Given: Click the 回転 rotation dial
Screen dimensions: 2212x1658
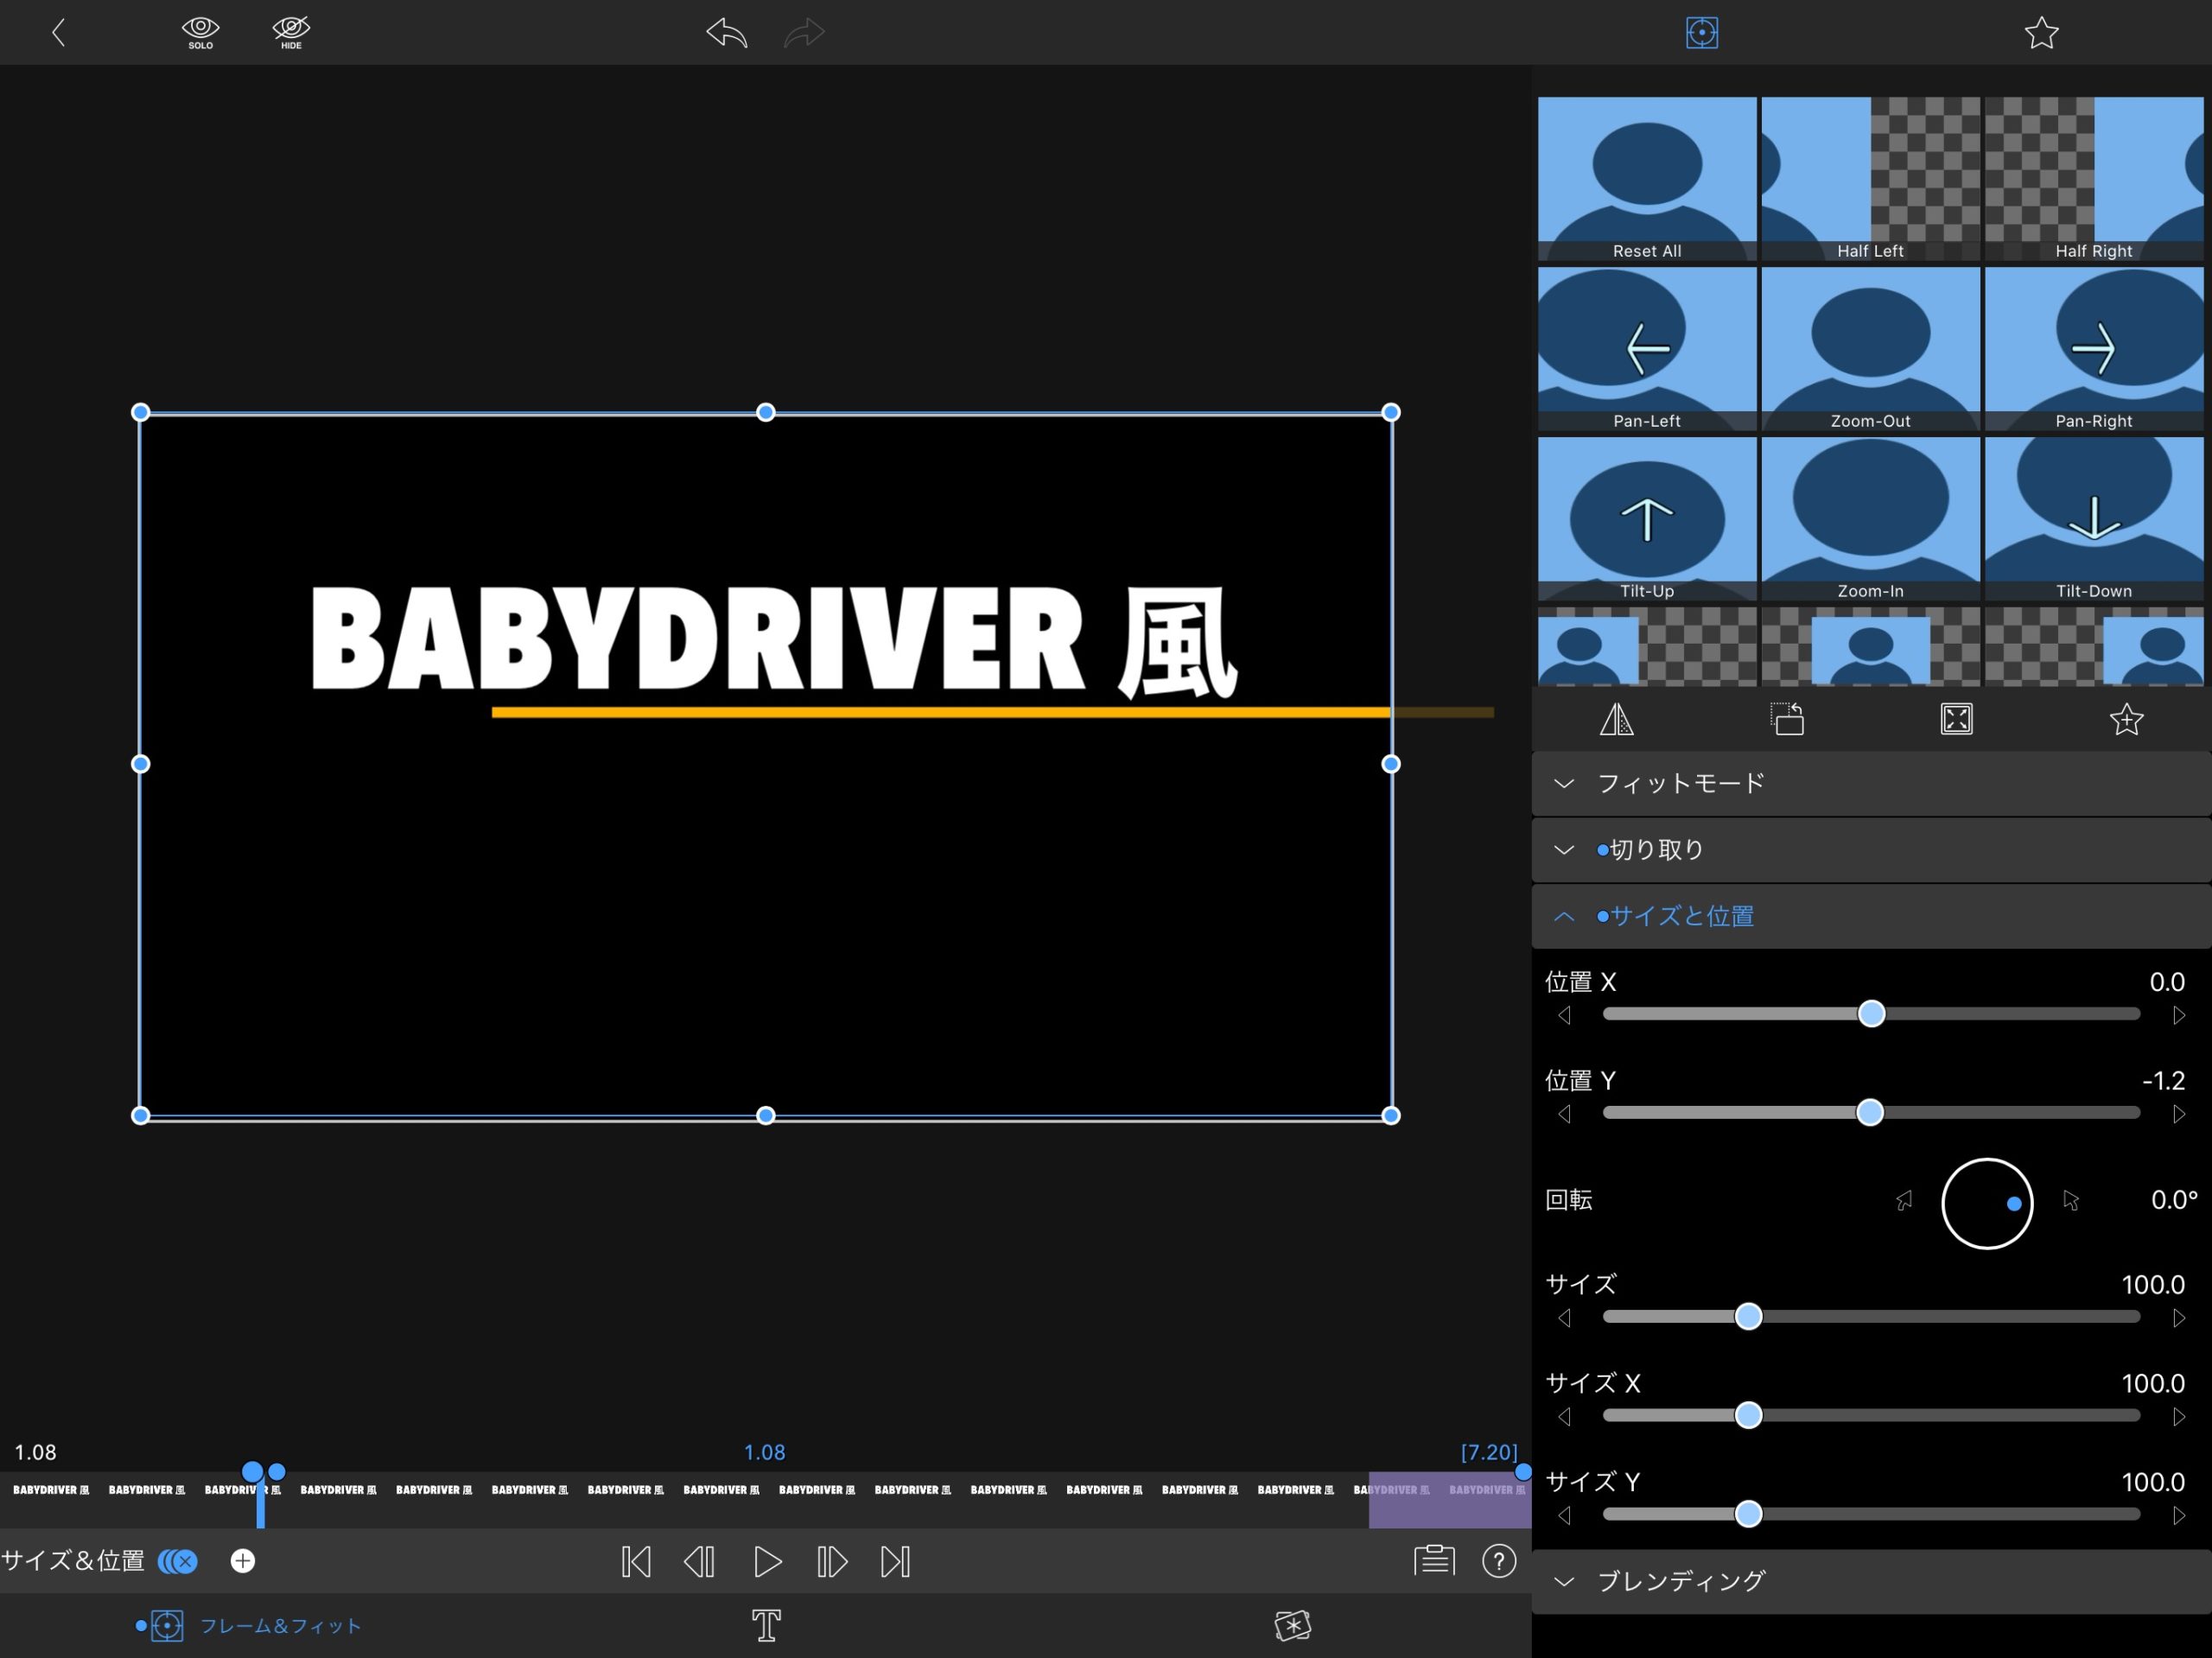Looking at the screenshot, I should tap(1987, 1203).
